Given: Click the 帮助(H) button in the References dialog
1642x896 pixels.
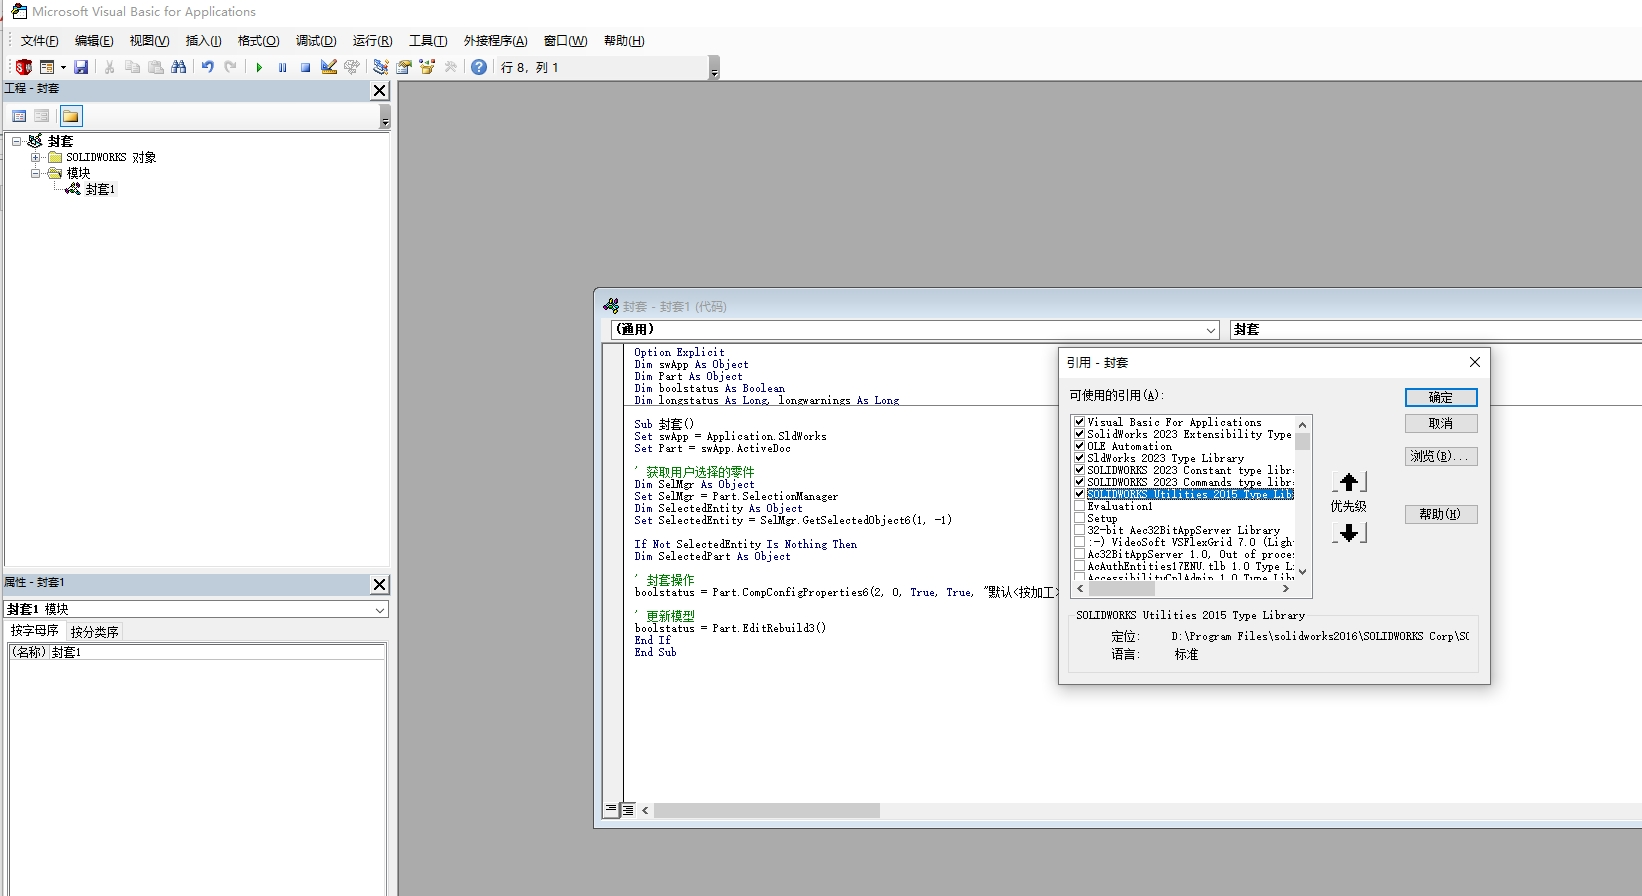Looking at the screenshot, I should [x=1441, y=515].
